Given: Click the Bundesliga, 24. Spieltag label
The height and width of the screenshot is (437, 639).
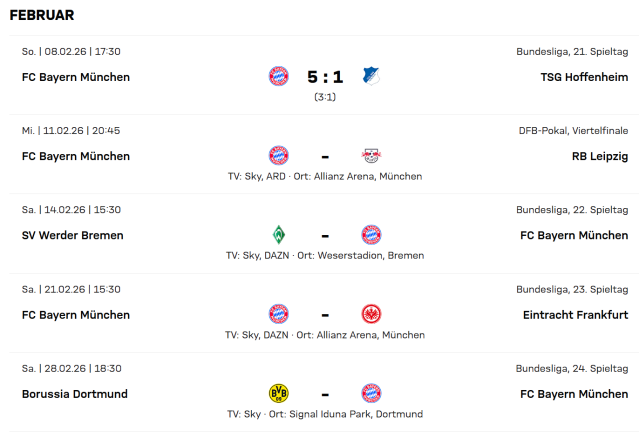Looking at the screenshot, I should [x=572, y=368].
